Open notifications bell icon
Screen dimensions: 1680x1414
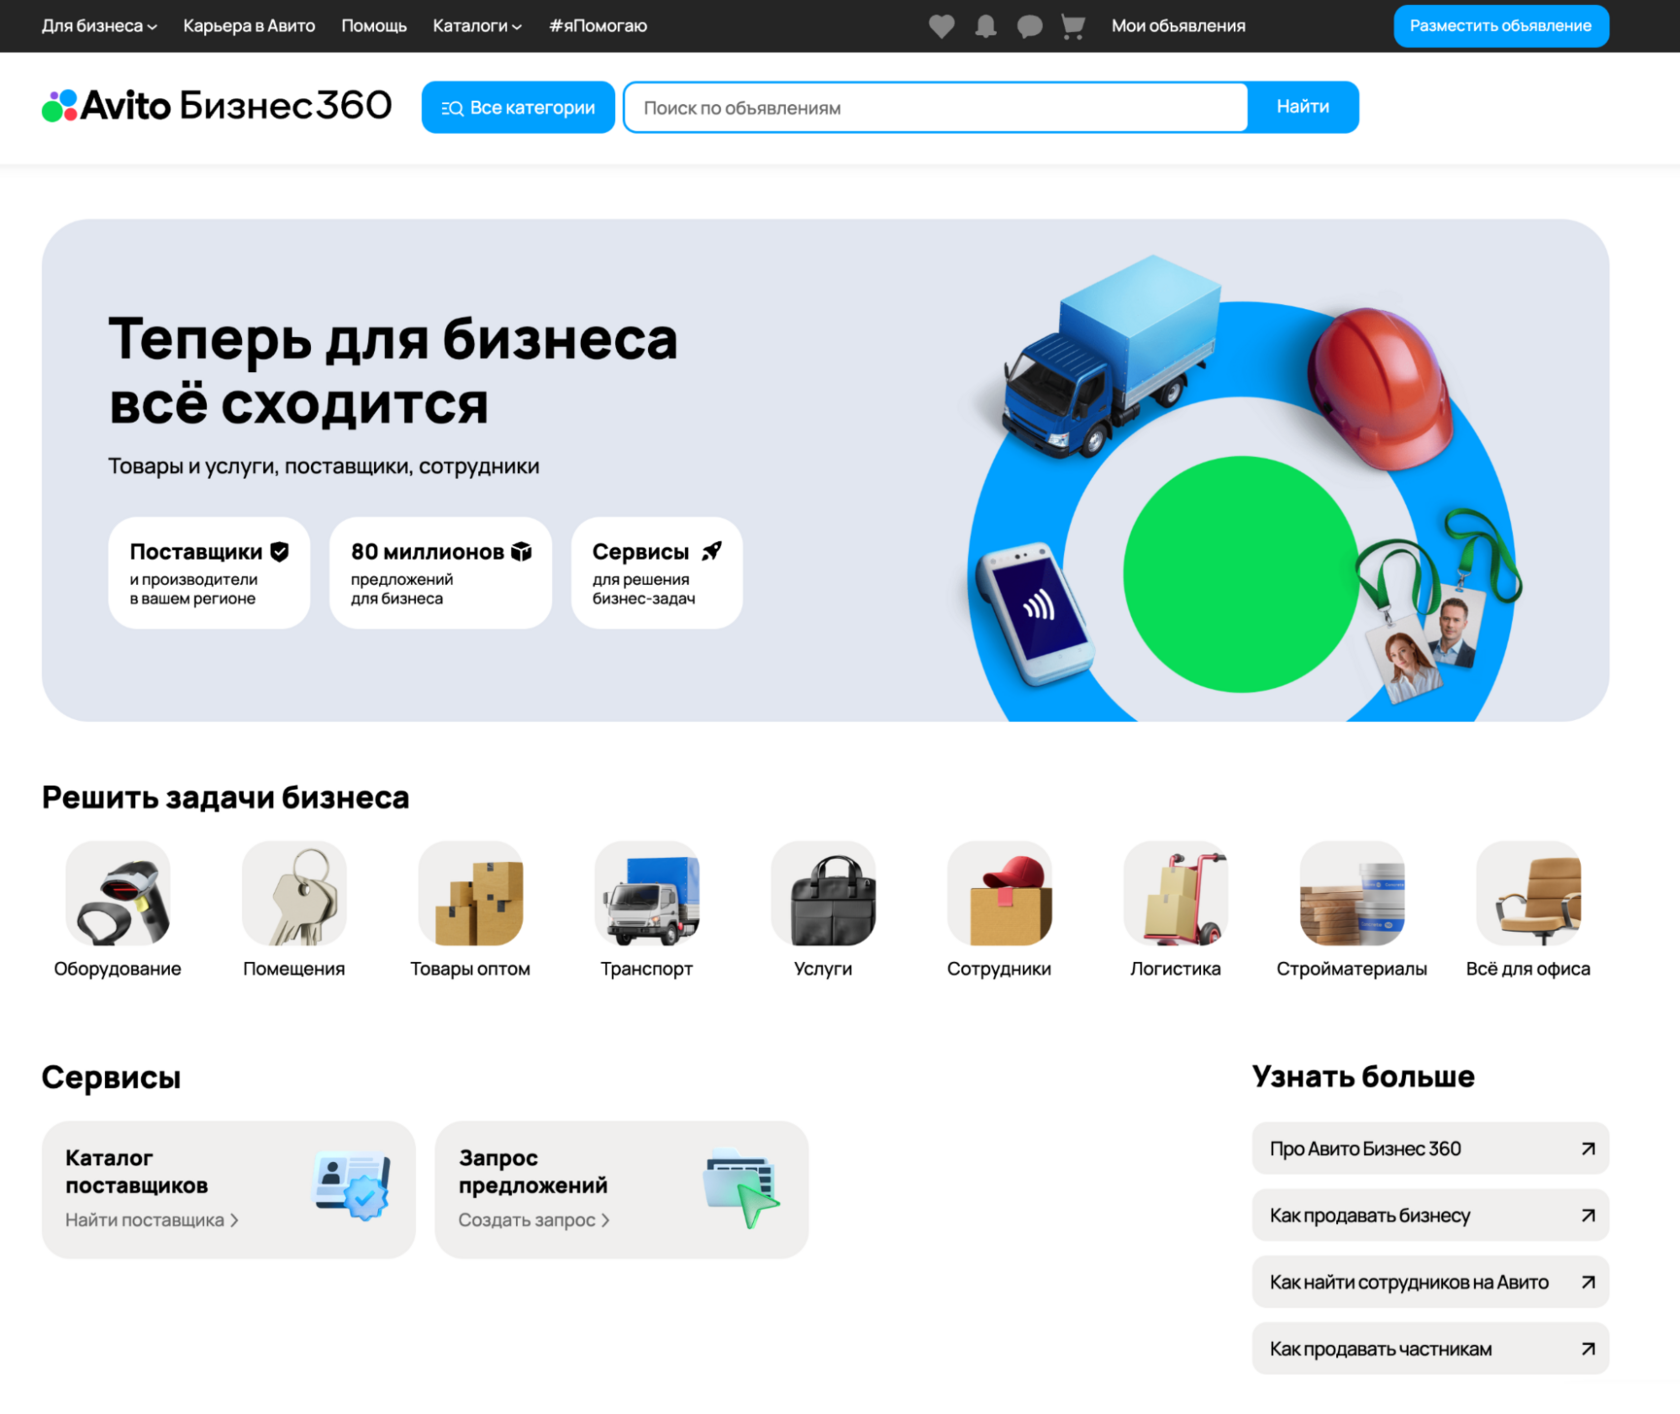point(986,26)
